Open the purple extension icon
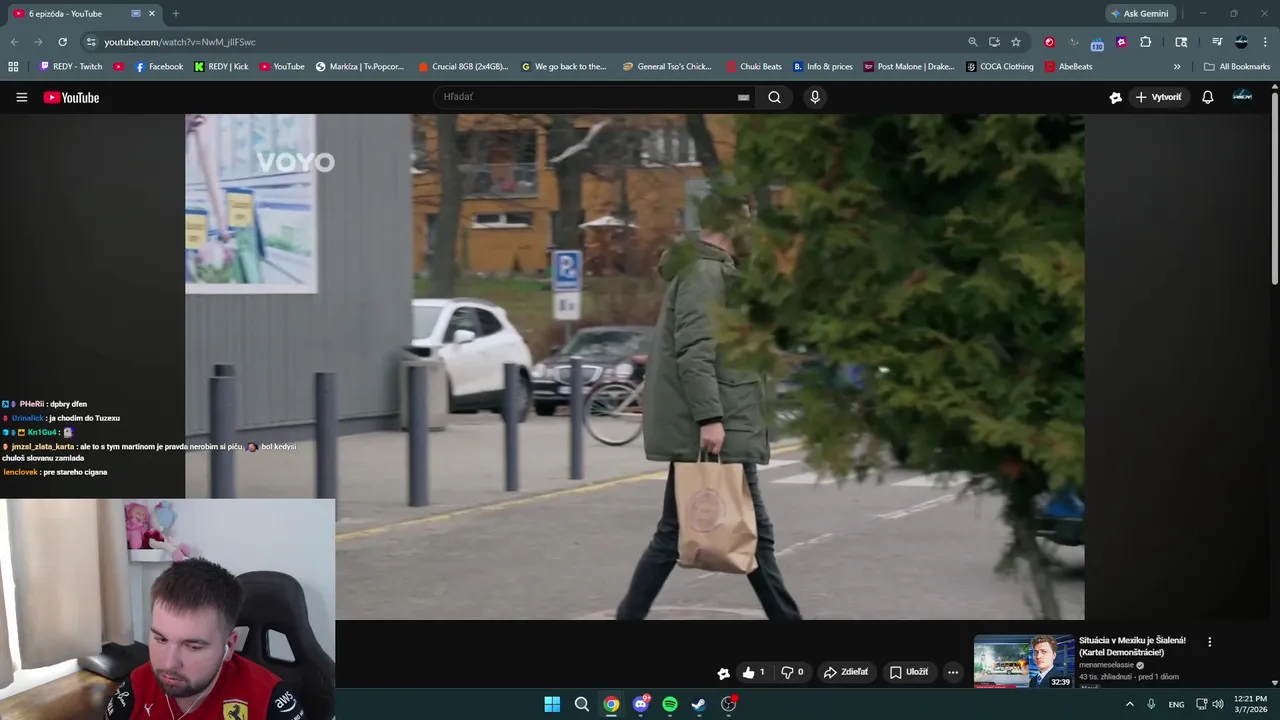The height and width of the screenshot is (720, 1280). 1121,42
